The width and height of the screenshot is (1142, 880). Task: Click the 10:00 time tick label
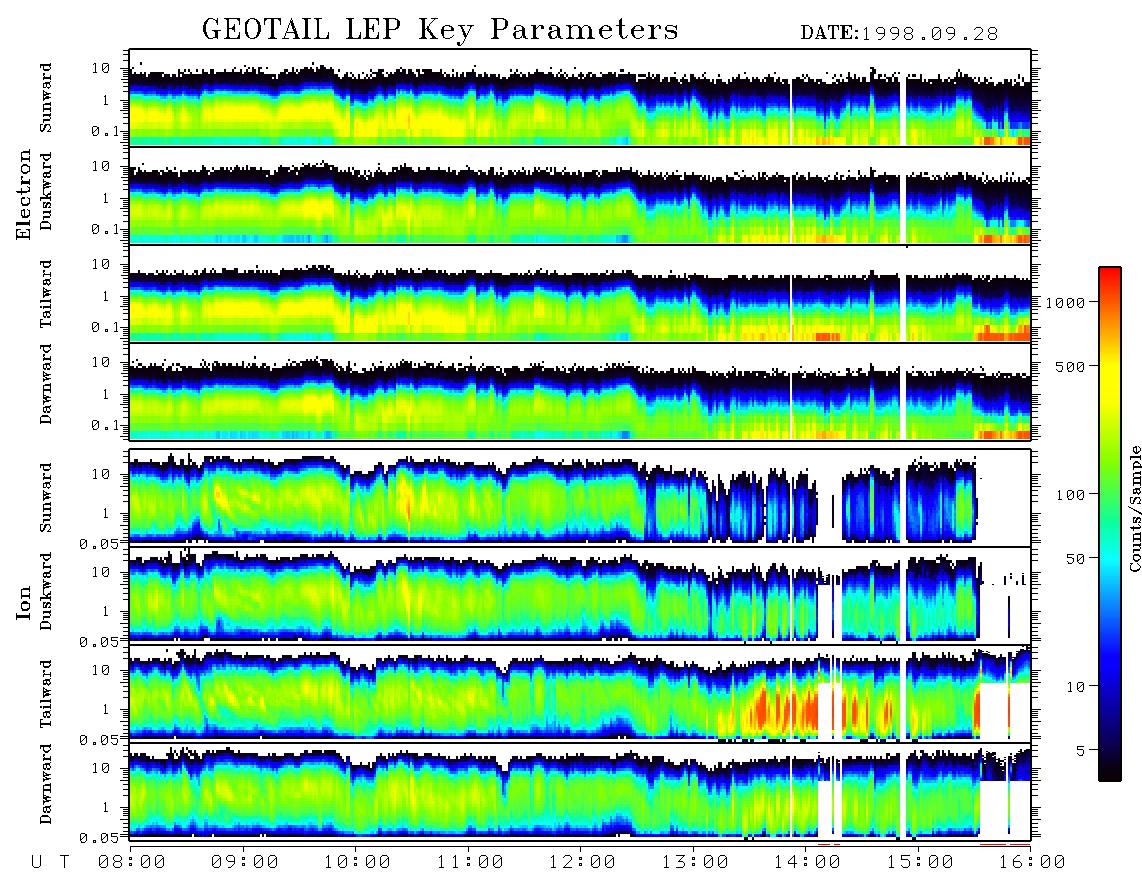(357, 862)
